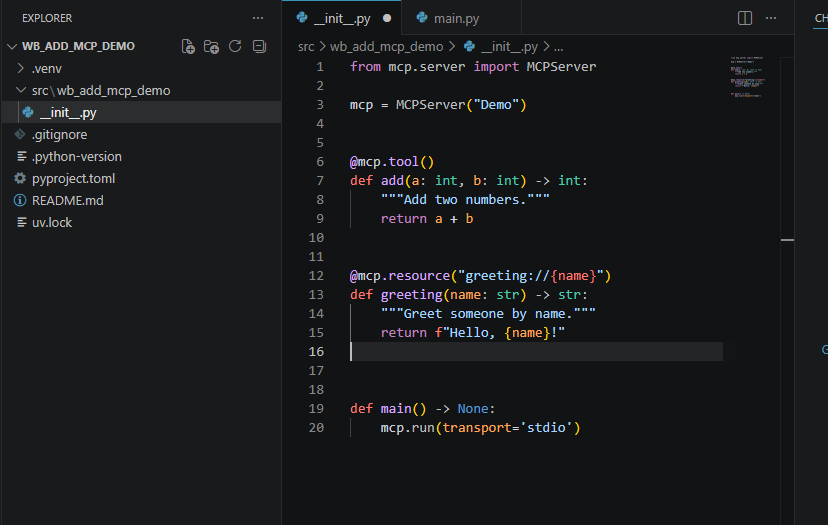Click the add function name
The image size is (828, 525).
[x=392, y=180]
